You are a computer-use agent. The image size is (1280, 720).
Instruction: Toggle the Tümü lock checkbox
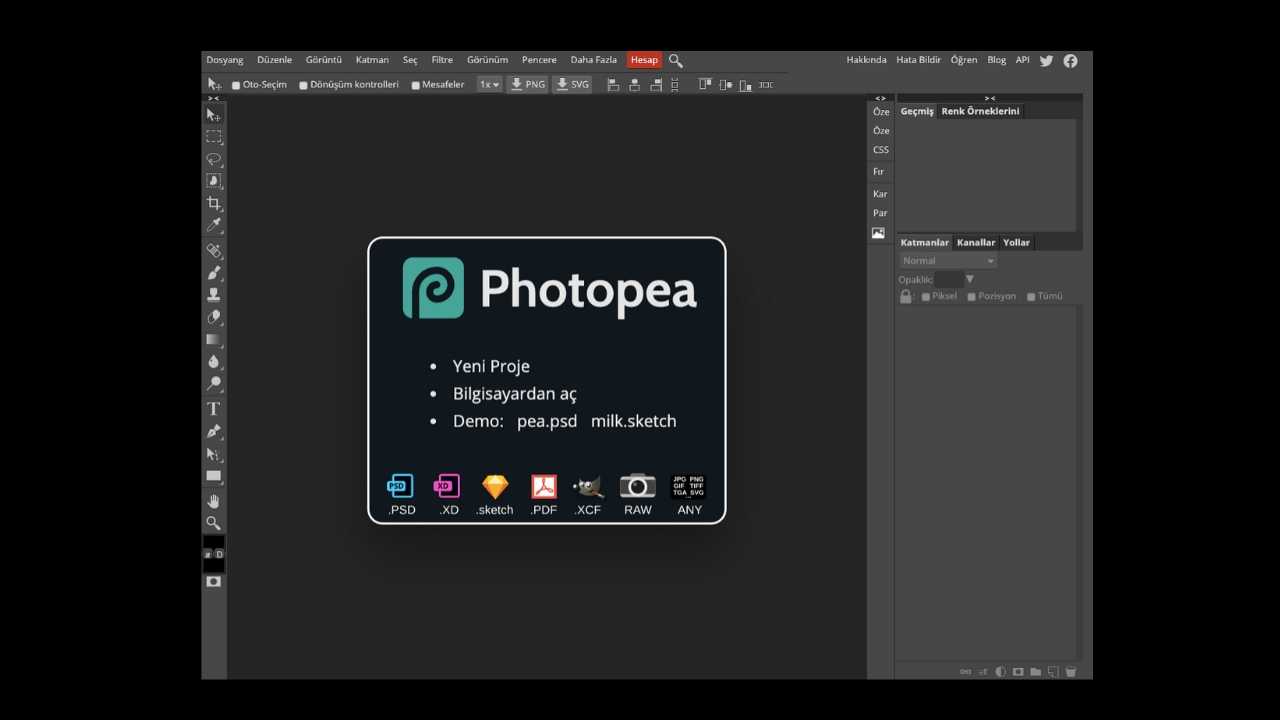click(1031, 297)
